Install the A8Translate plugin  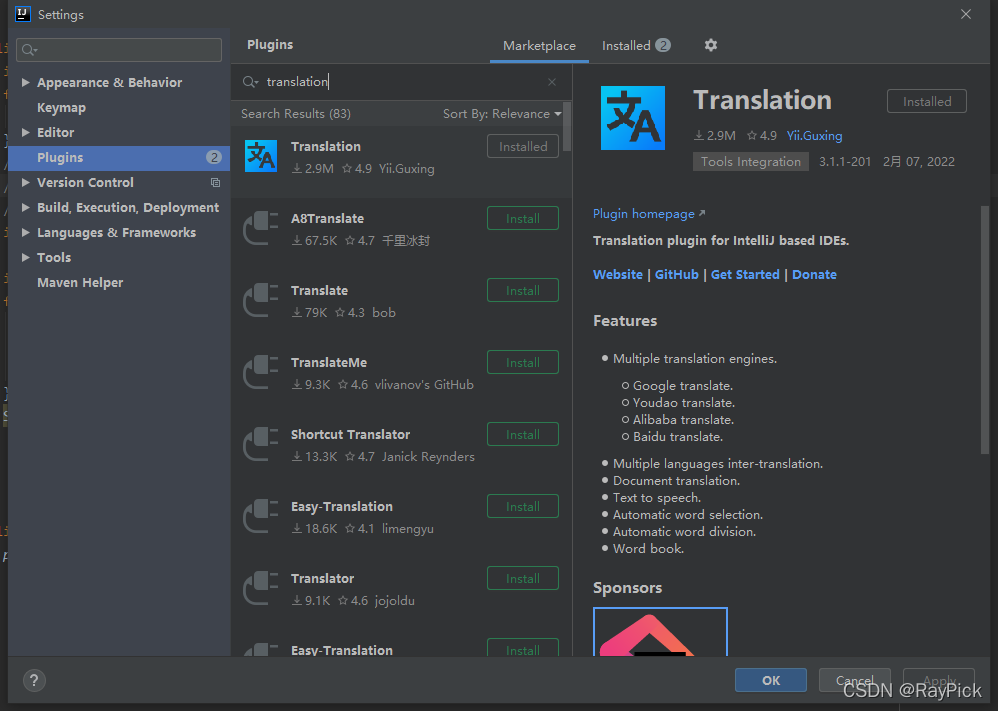point(523,218)
